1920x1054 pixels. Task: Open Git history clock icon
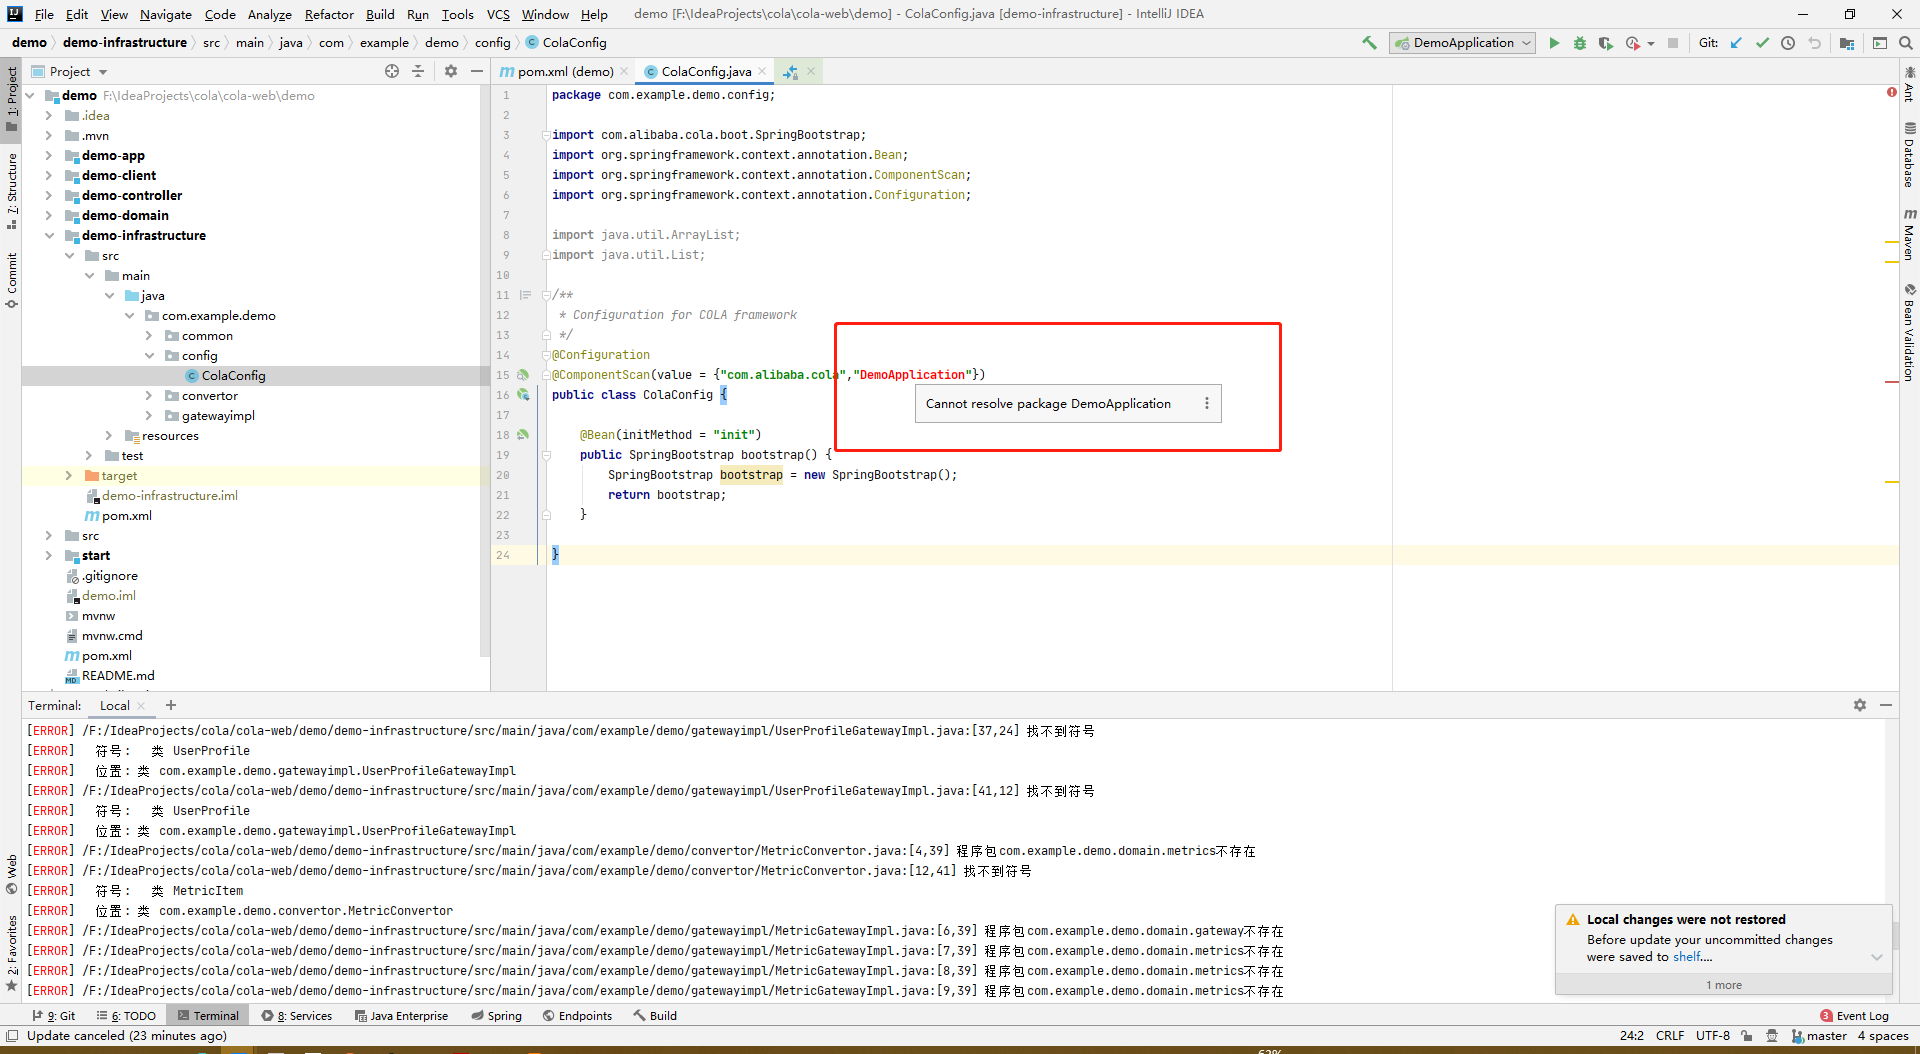(1788, 43)
